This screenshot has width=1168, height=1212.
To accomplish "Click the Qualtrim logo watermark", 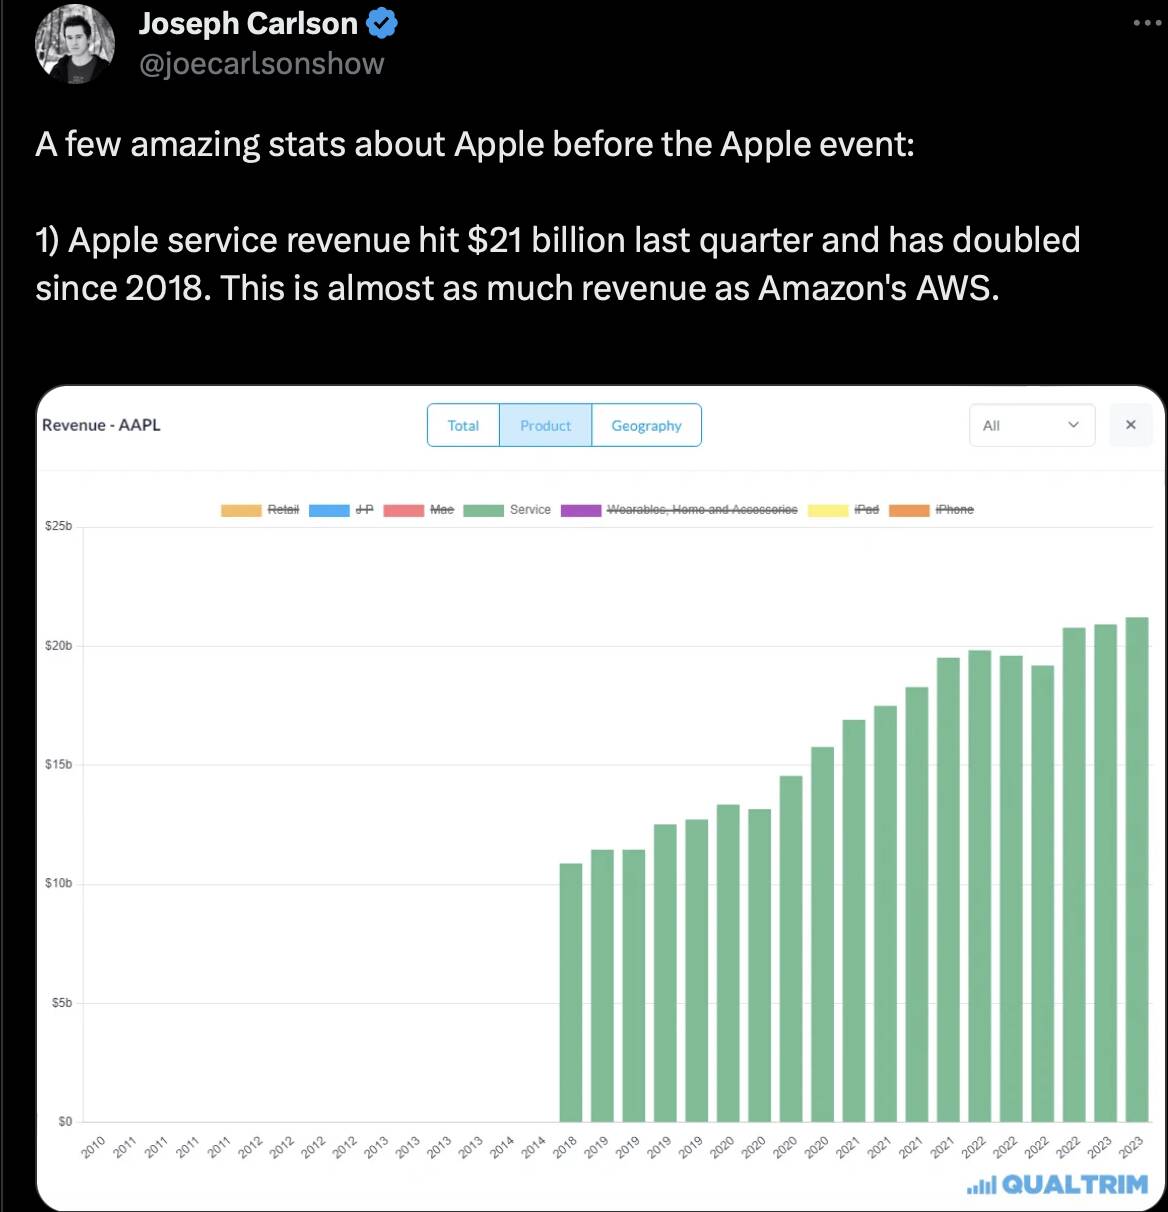I will click(x=1058, y=1185).
